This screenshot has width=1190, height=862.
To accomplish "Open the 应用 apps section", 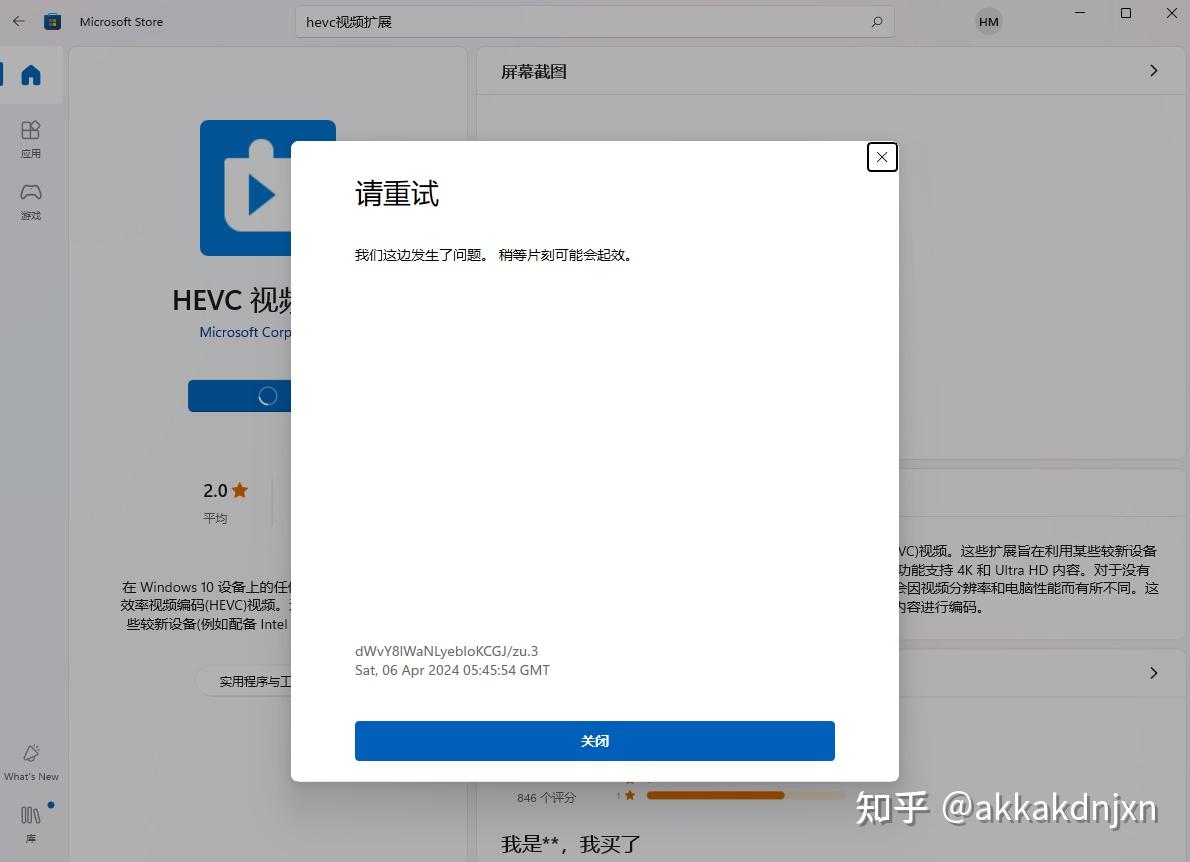I will tap(31, 140).
